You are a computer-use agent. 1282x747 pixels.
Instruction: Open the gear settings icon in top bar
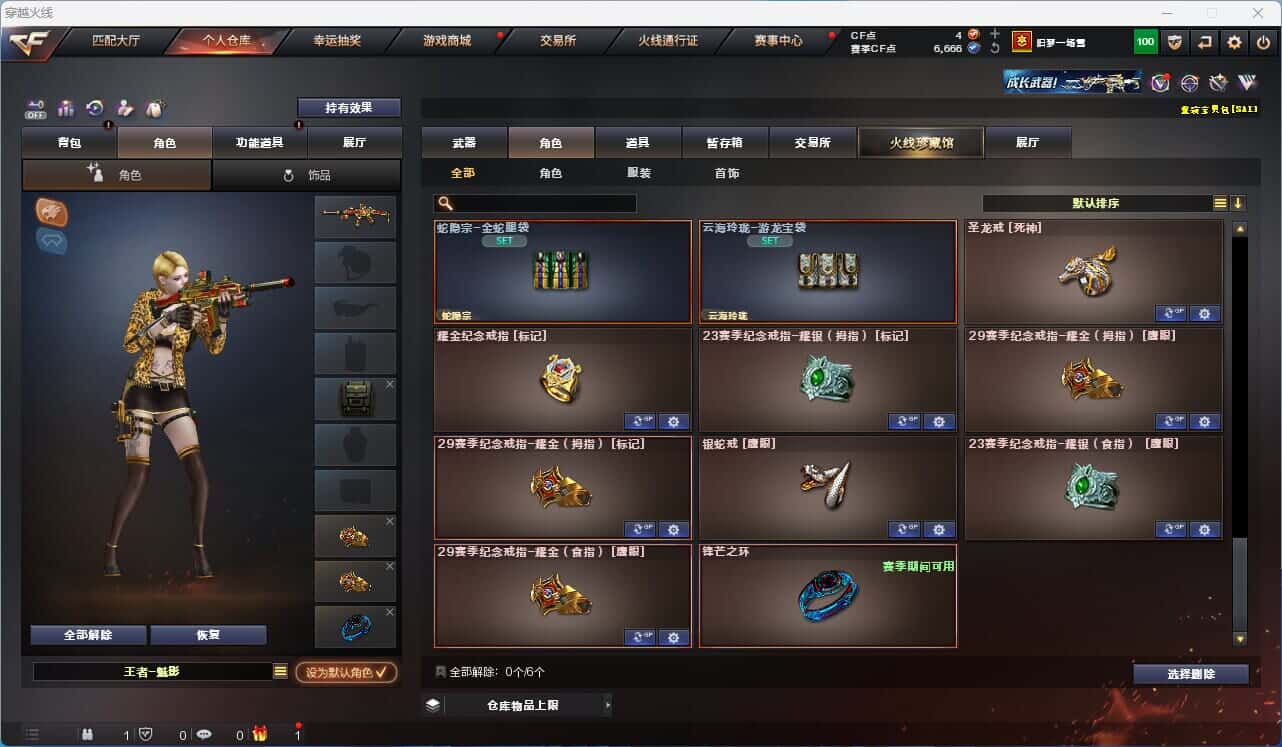point(1234,42)
